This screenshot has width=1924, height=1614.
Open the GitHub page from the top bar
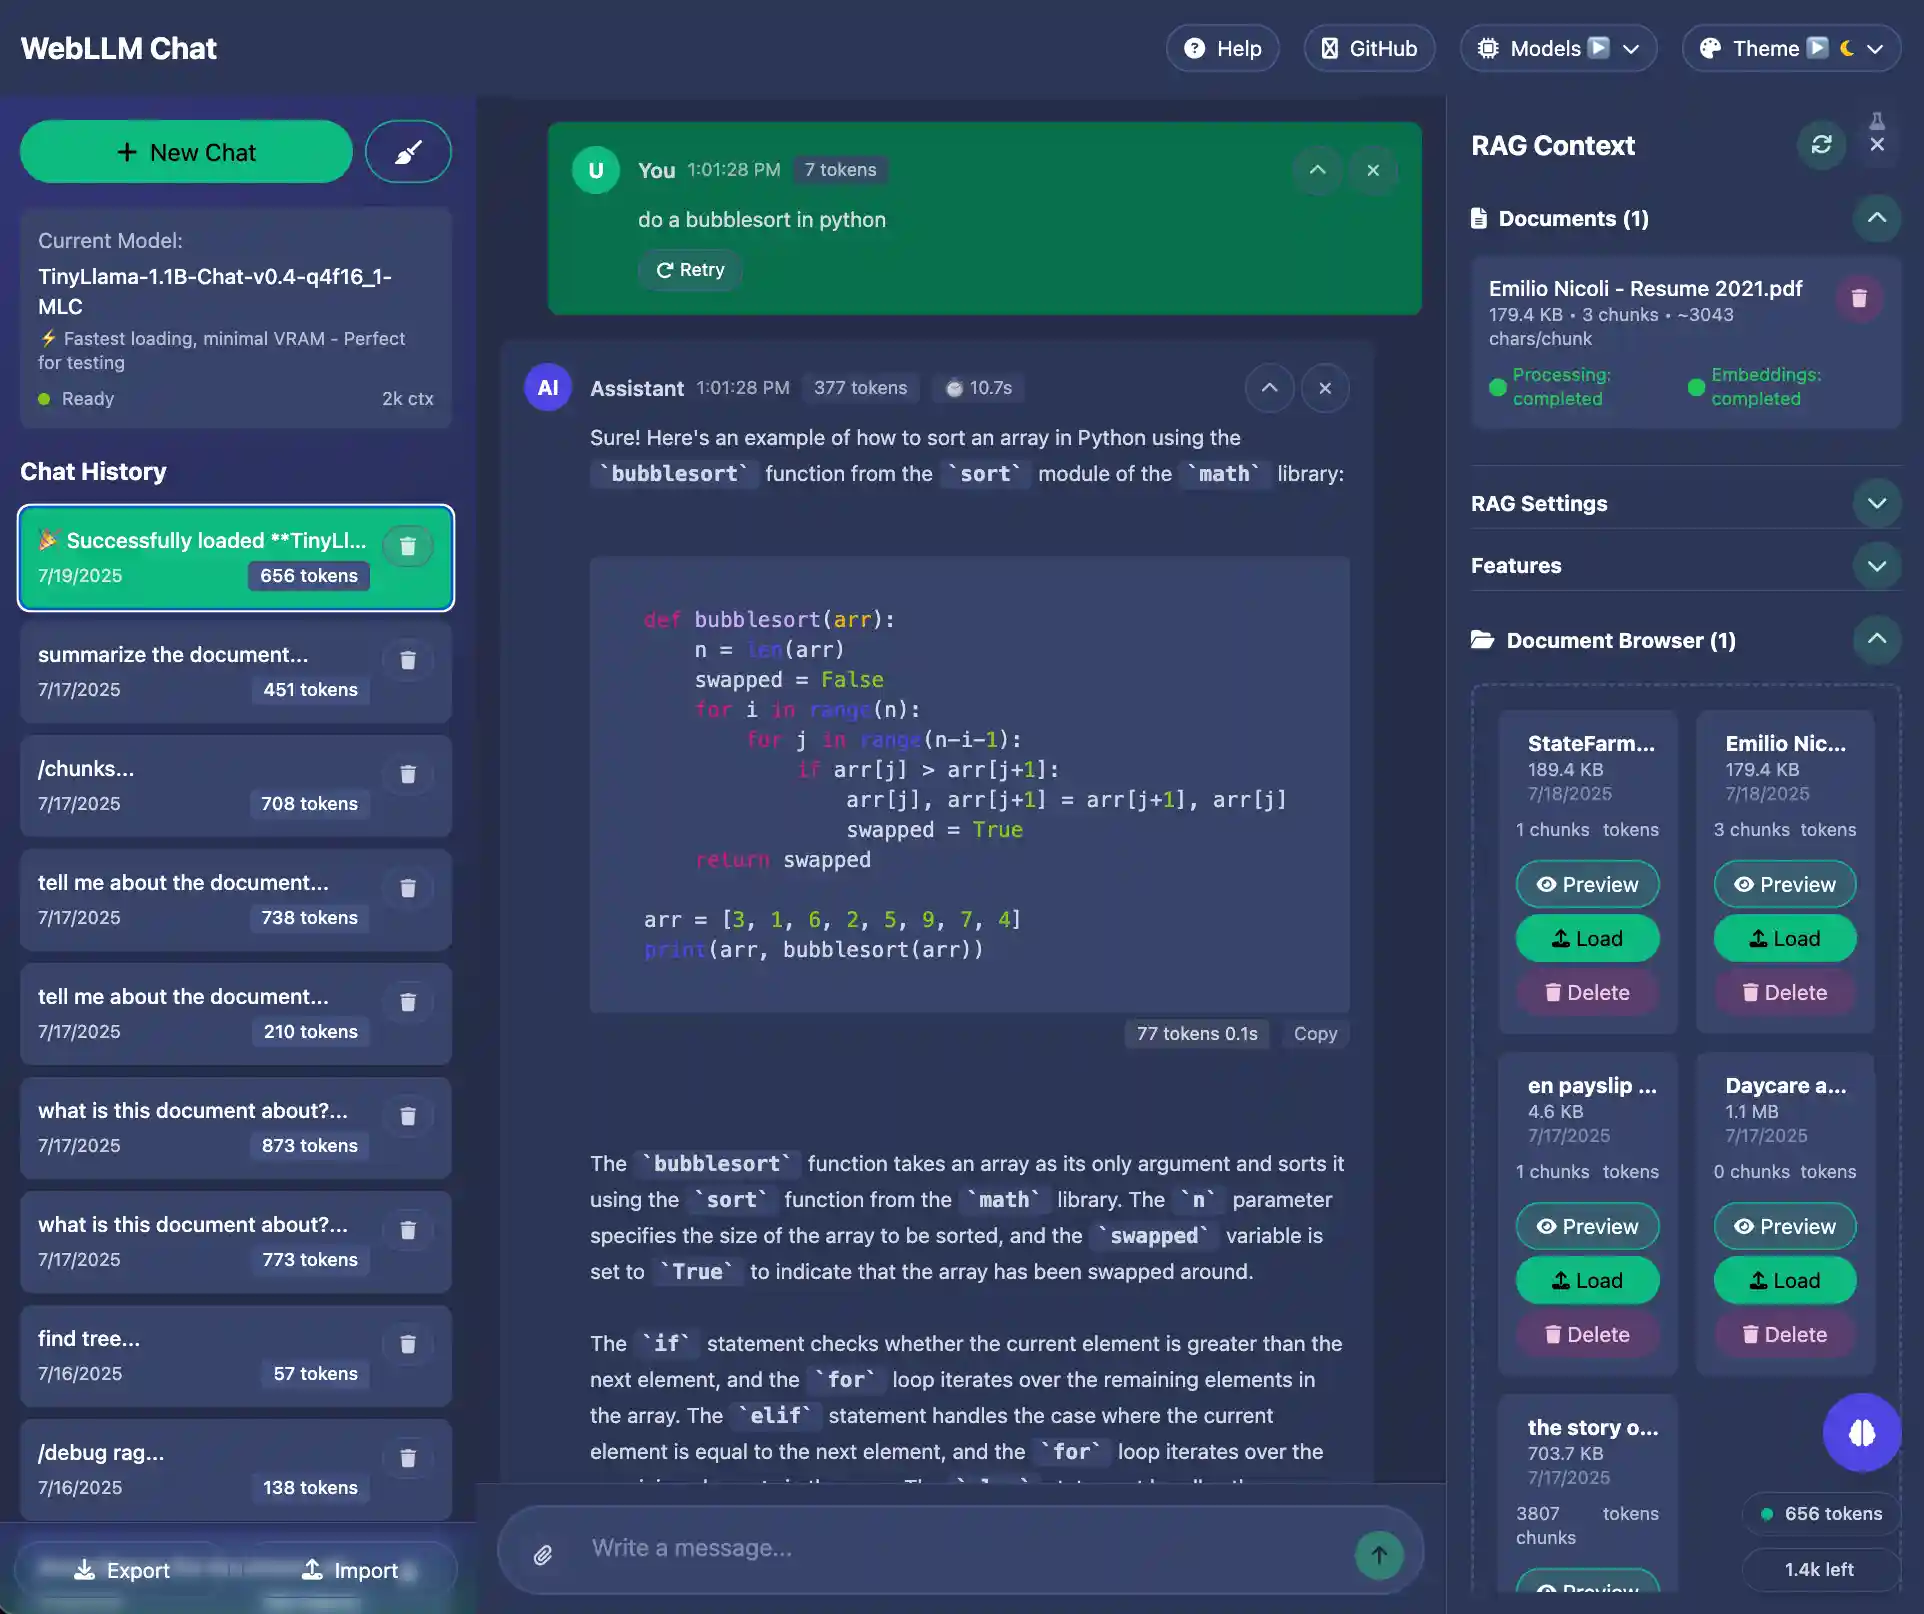tap(1369, 47)
